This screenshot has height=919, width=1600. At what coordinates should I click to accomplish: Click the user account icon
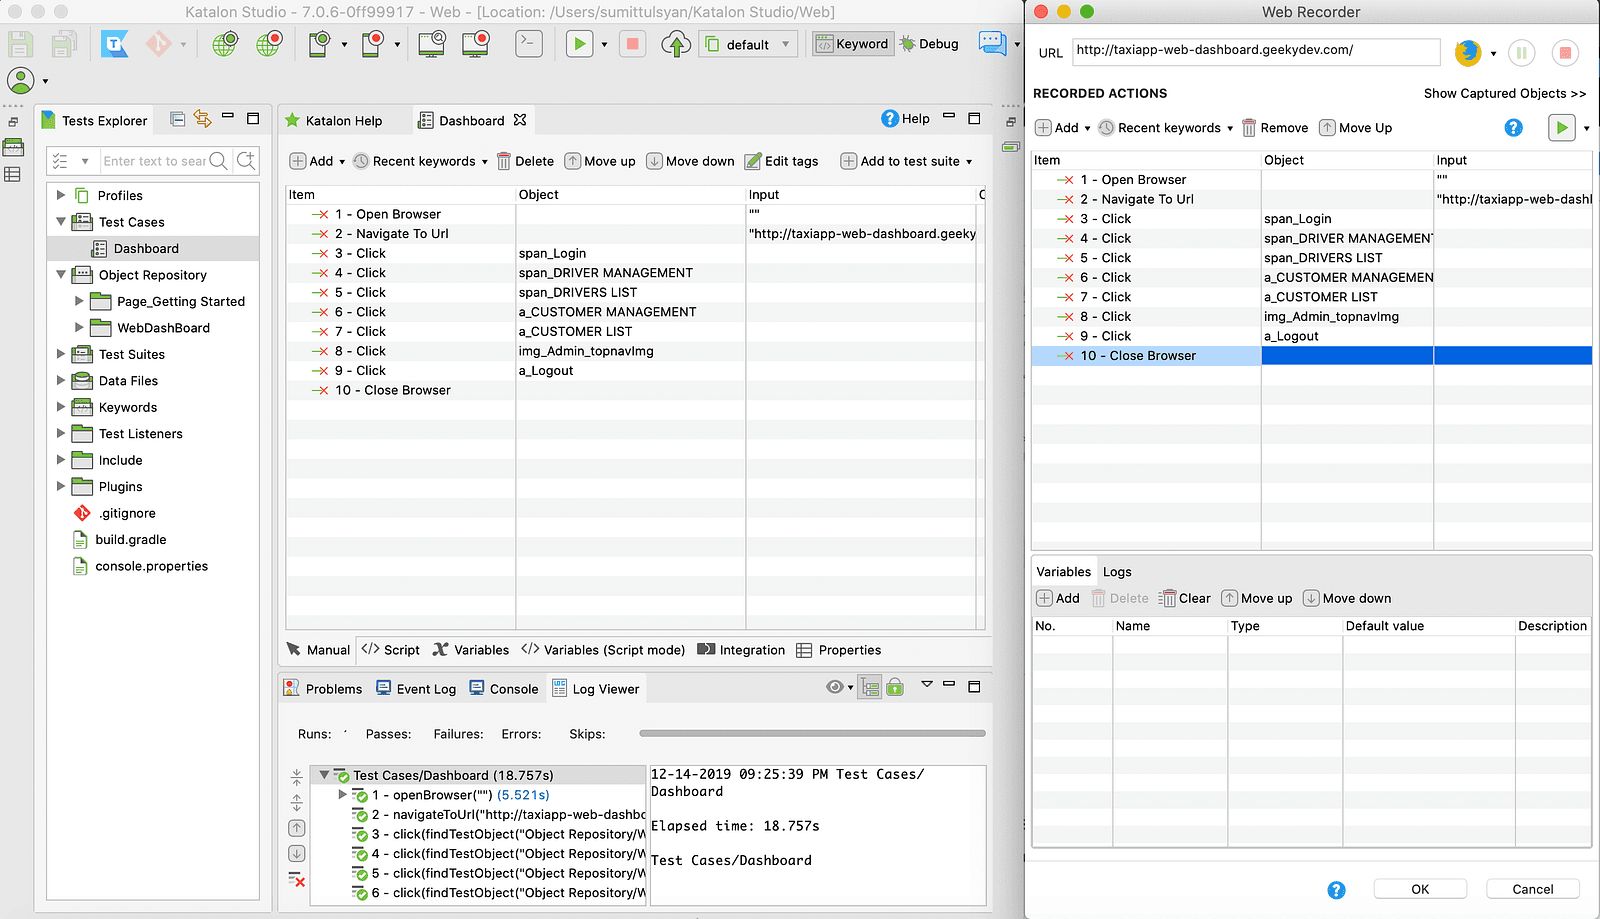(21, 80)
